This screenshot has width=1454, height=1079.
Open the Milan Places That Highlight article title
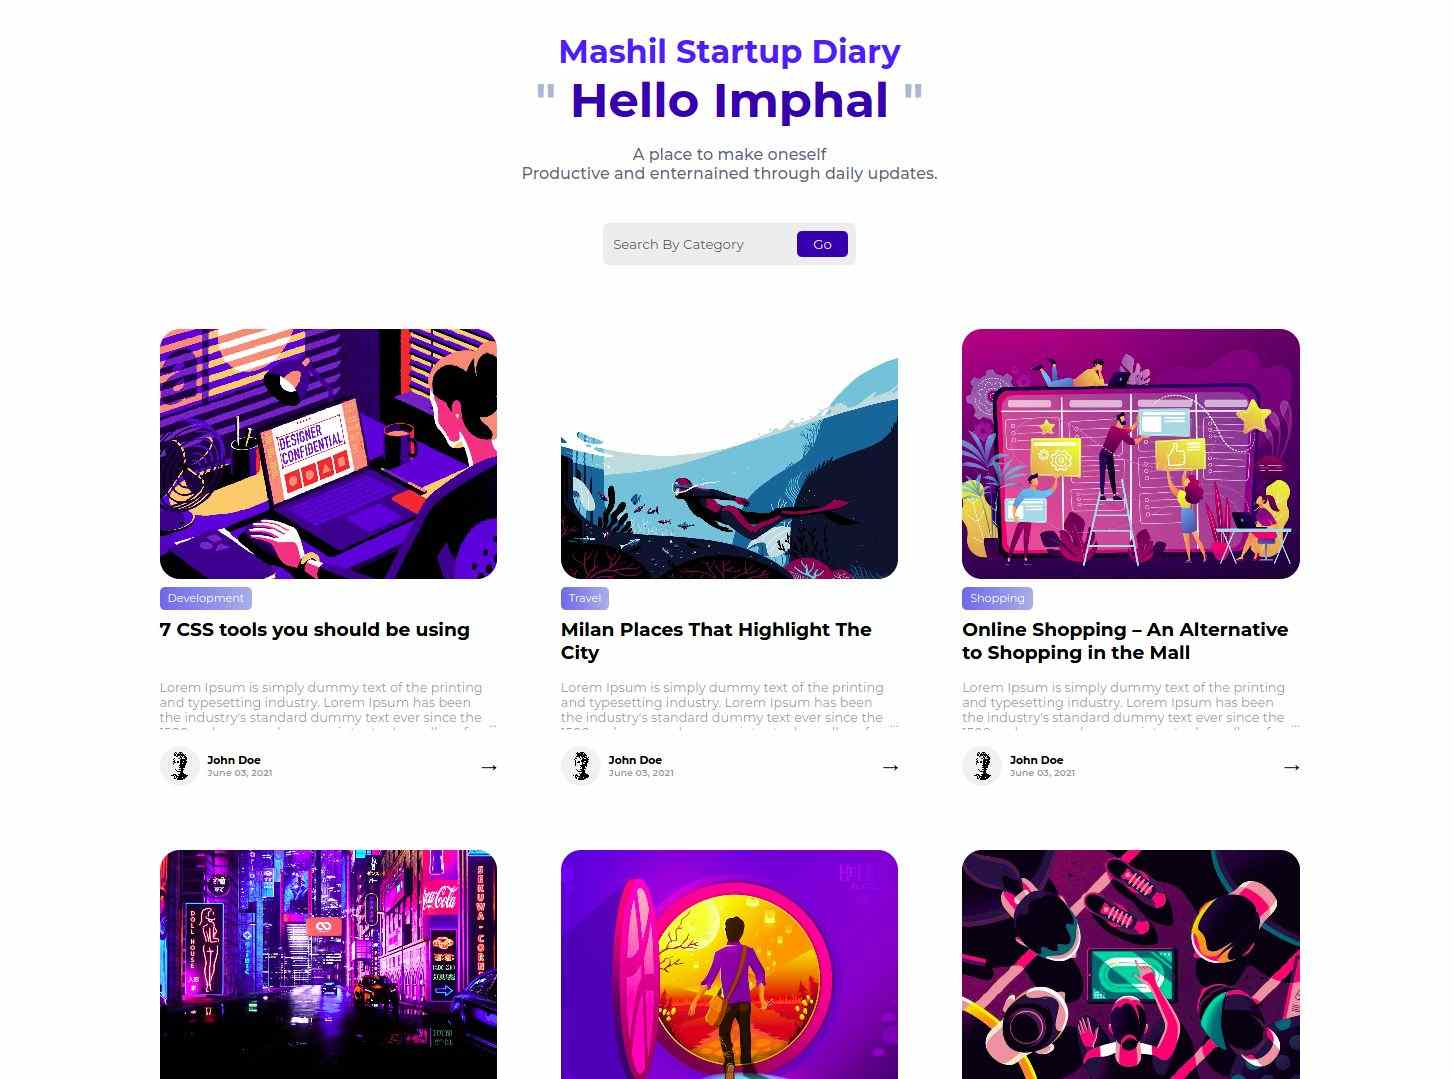(x=716, y=641)
